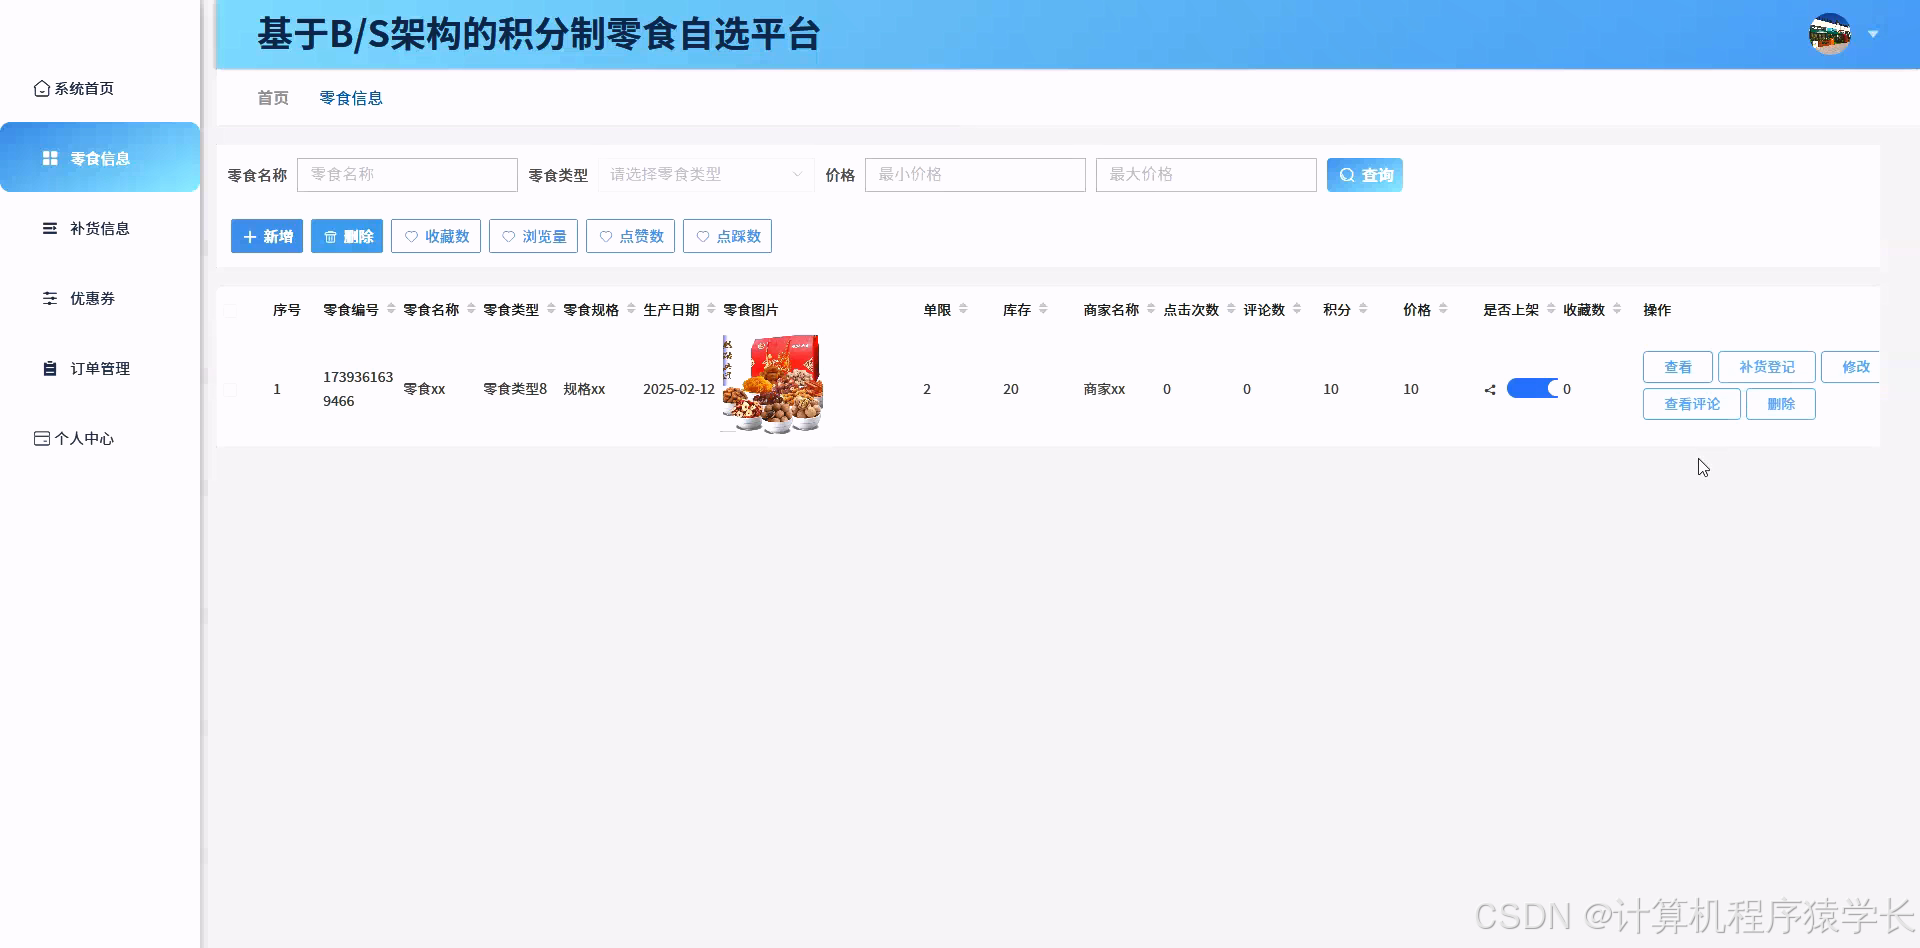This screenshot has height=948, width=1920.
Task: Check the select-all checkbox in table header
Action: [x=230, y=310]
